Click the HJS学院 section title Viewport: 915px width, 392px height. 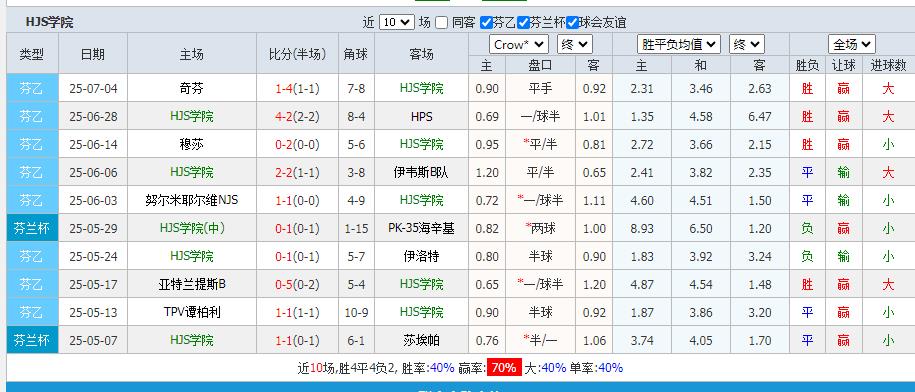[x=50, y=23]
